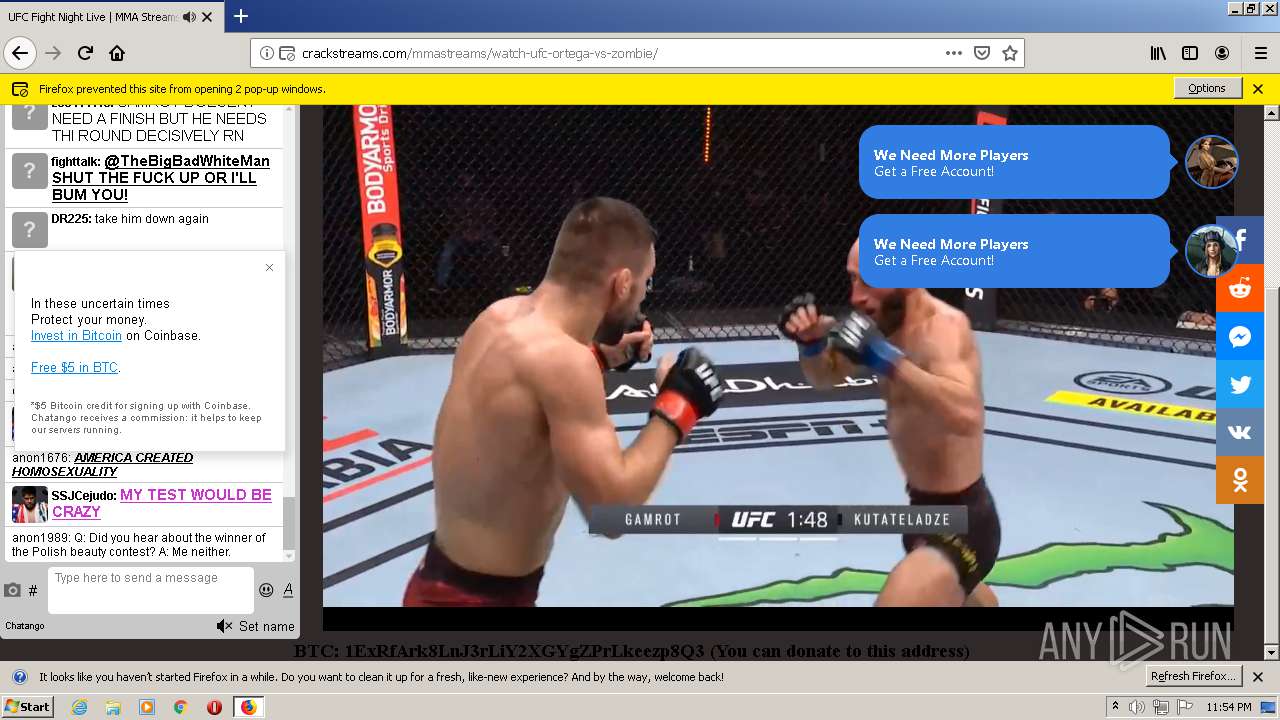Open the Library history and bookmarks
This screenshot has width=1280, height=720.
[x=1158, y=53]
